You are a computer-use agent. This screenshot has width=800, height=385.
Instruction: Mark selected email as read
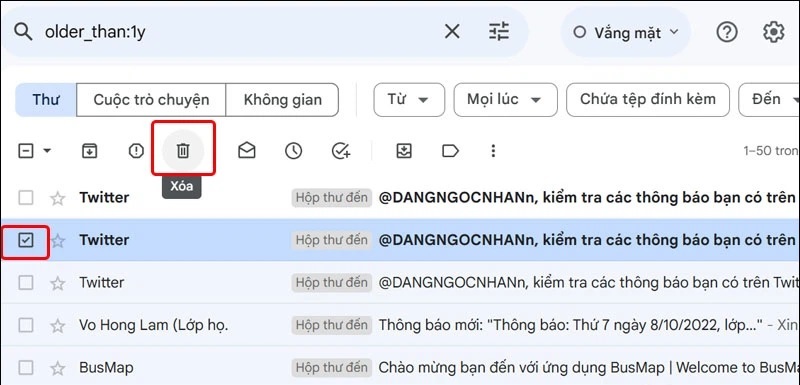point(247,151)
